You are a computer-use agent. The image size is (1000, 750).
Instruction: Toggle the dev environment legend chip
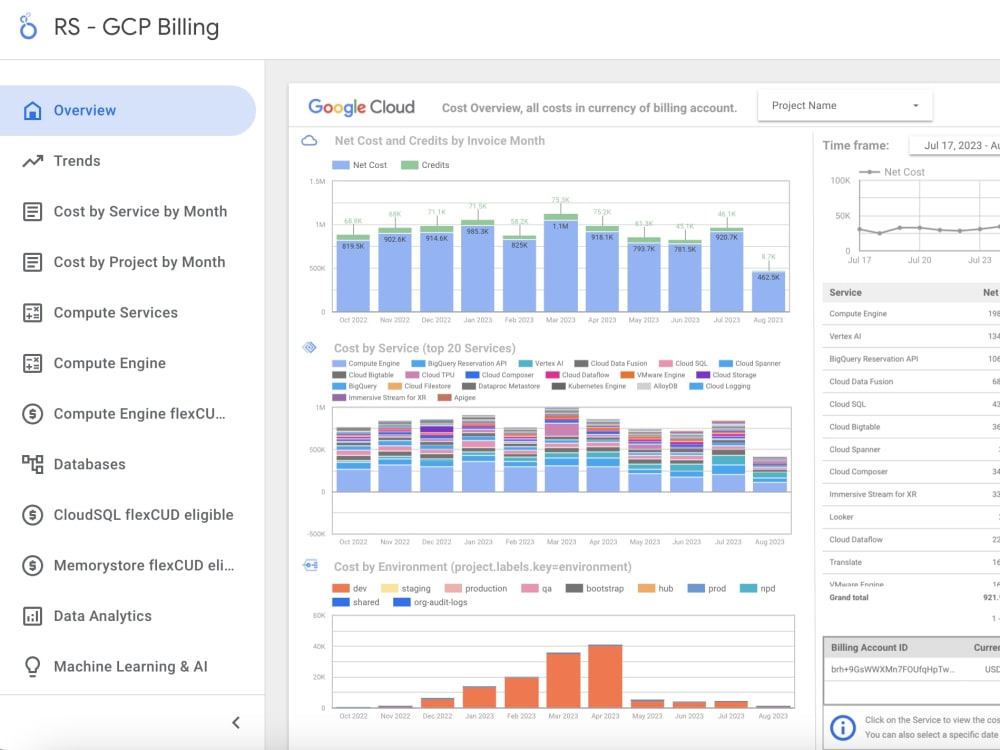[348, 588]
